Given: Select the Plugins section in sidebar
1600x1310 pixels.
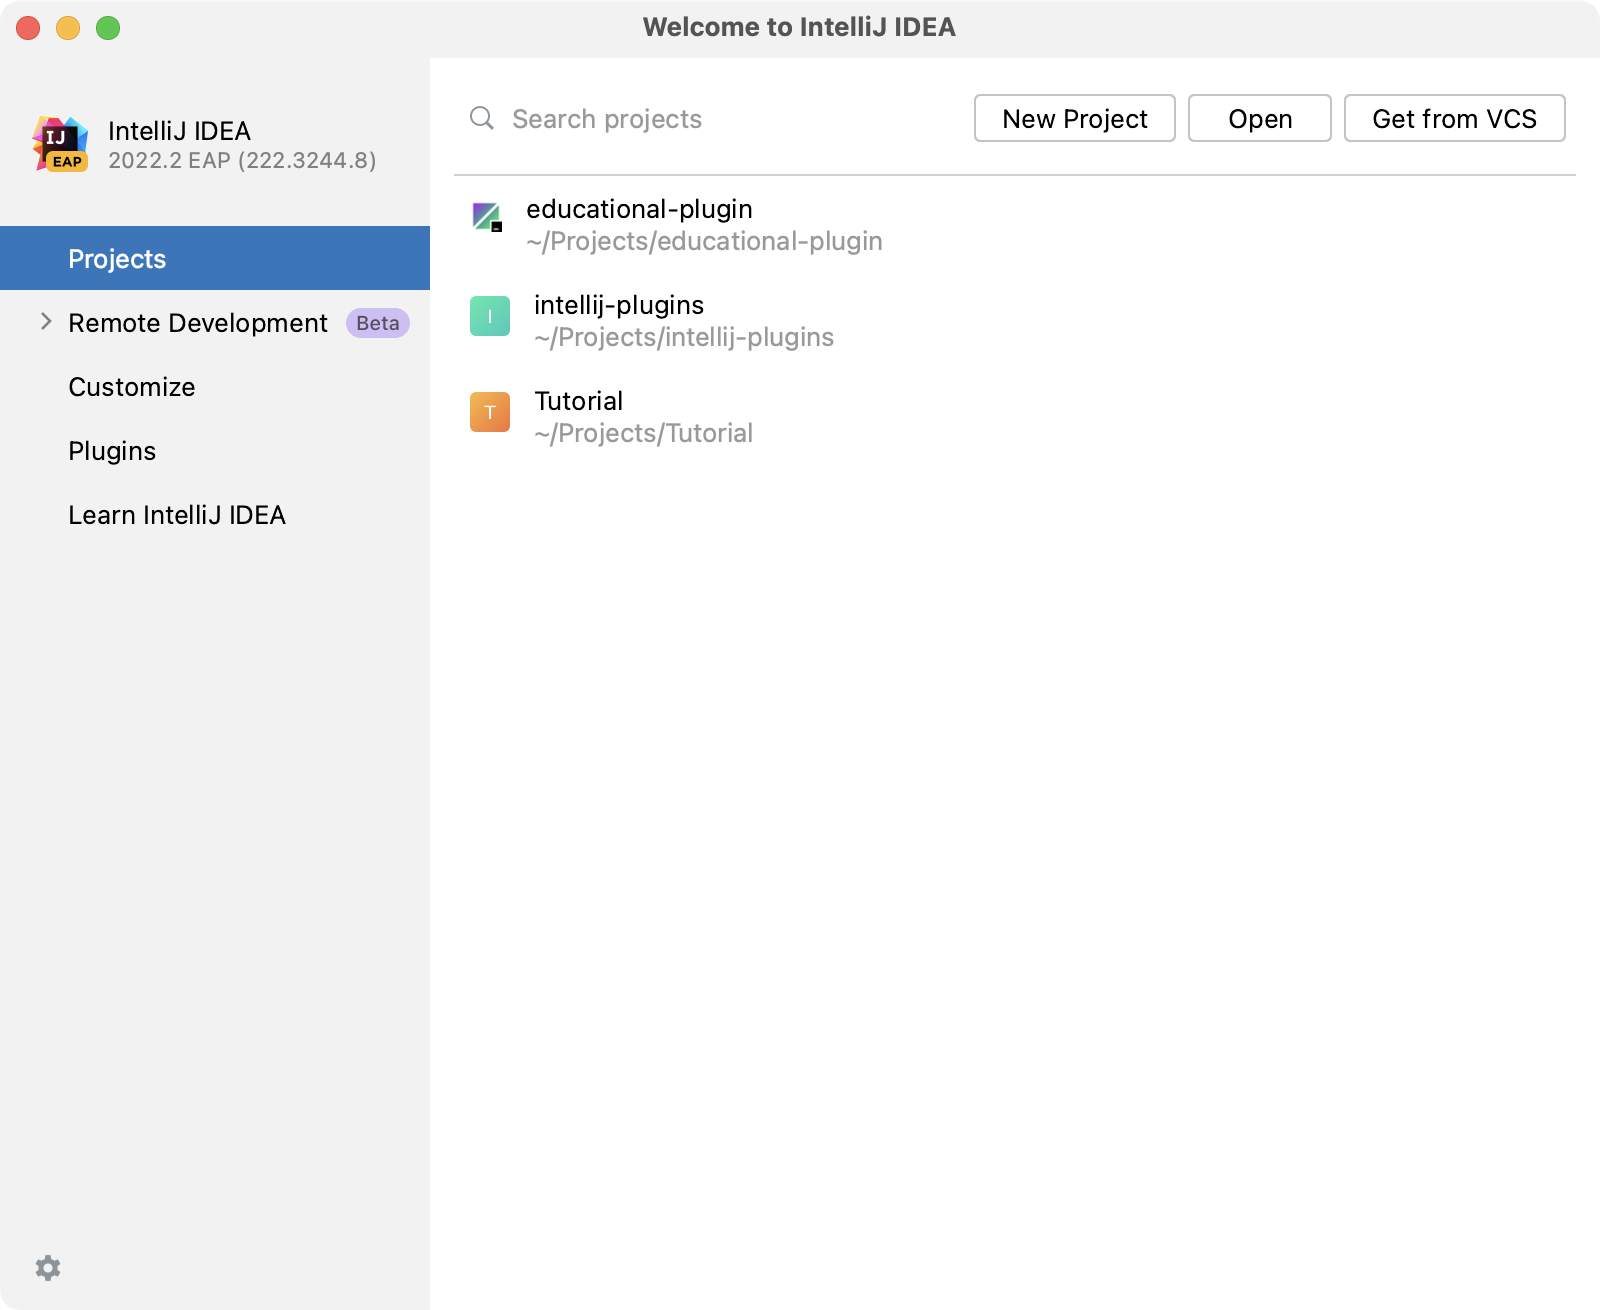Looking at the screenshot, I should (x=111, y=450).
